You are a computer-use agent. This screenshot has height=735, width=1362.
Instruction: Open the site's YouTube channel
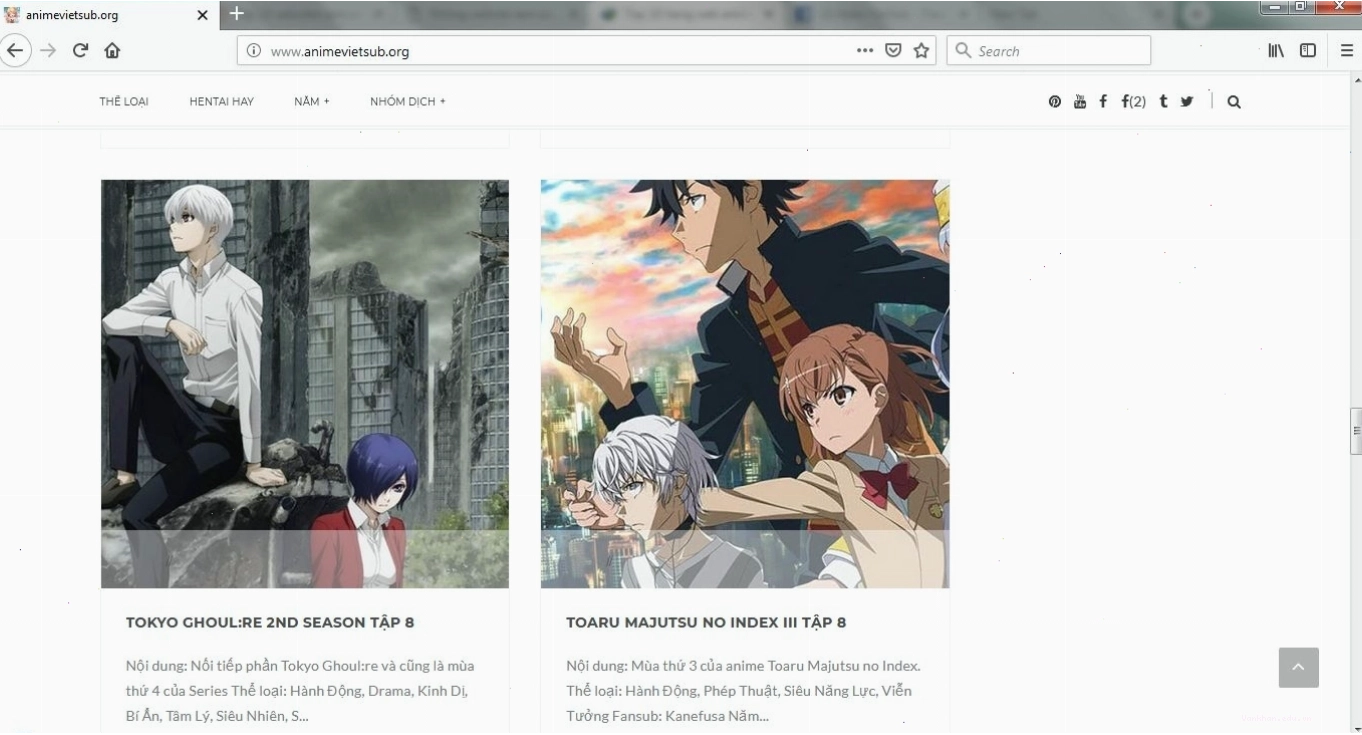[1080, 101]
